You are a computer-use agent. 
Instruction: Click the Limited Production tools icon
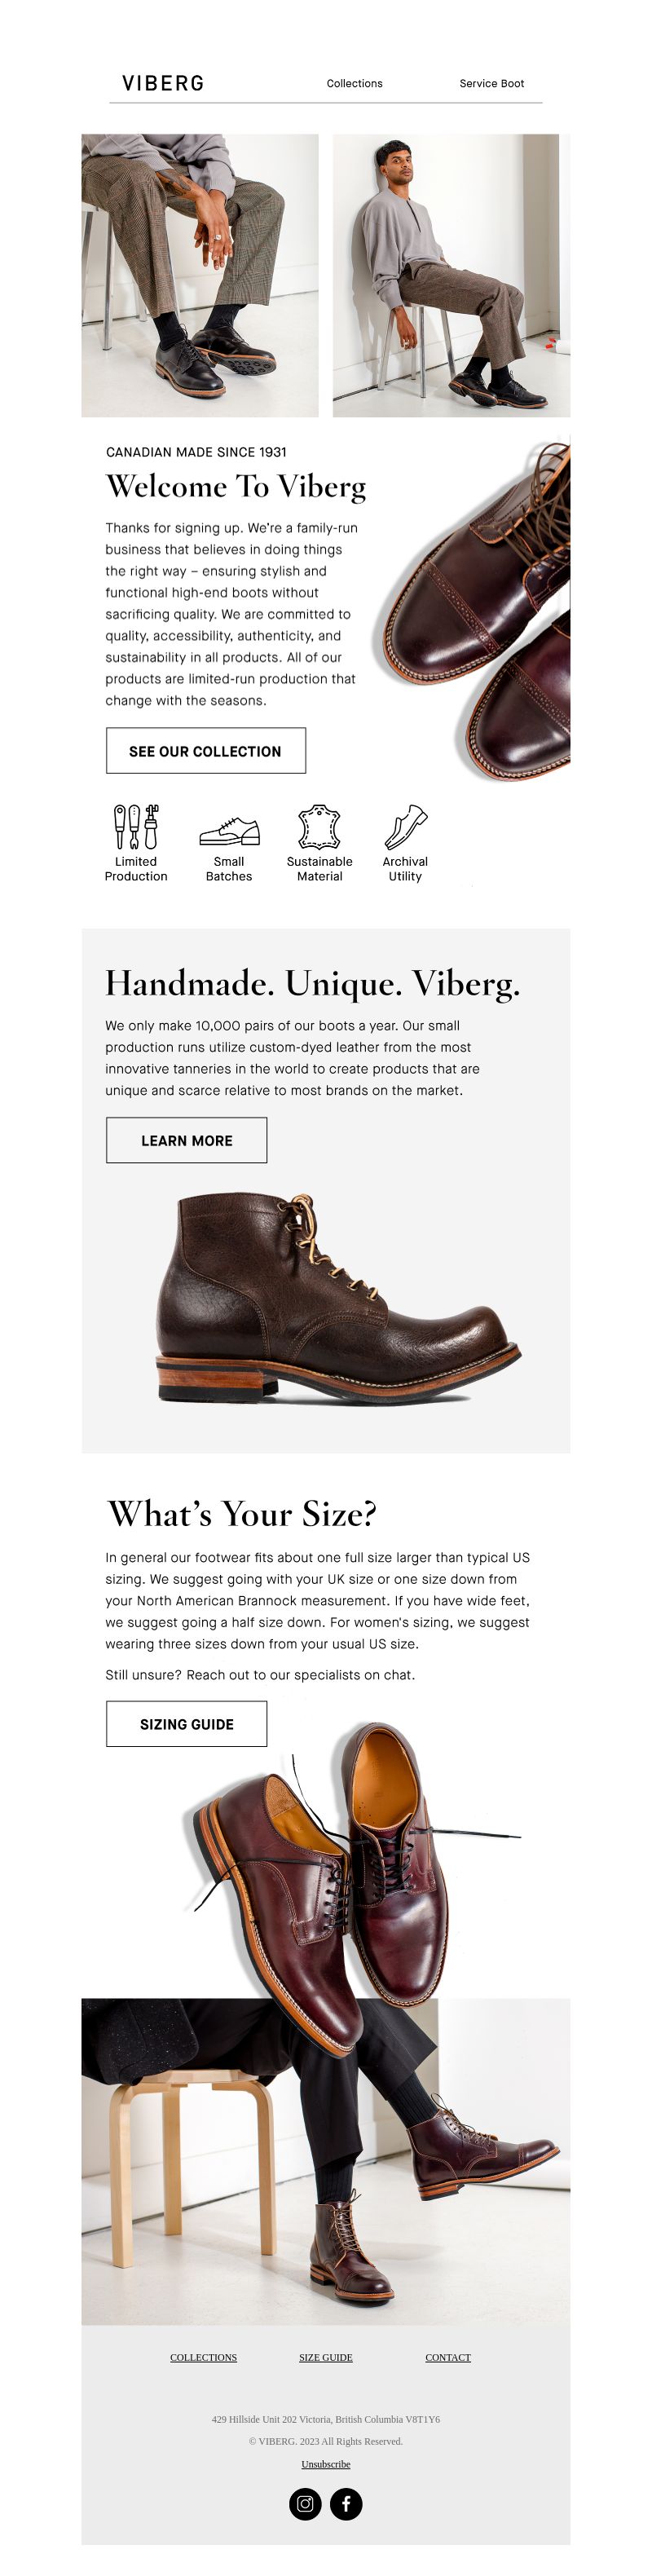point(136,826)
